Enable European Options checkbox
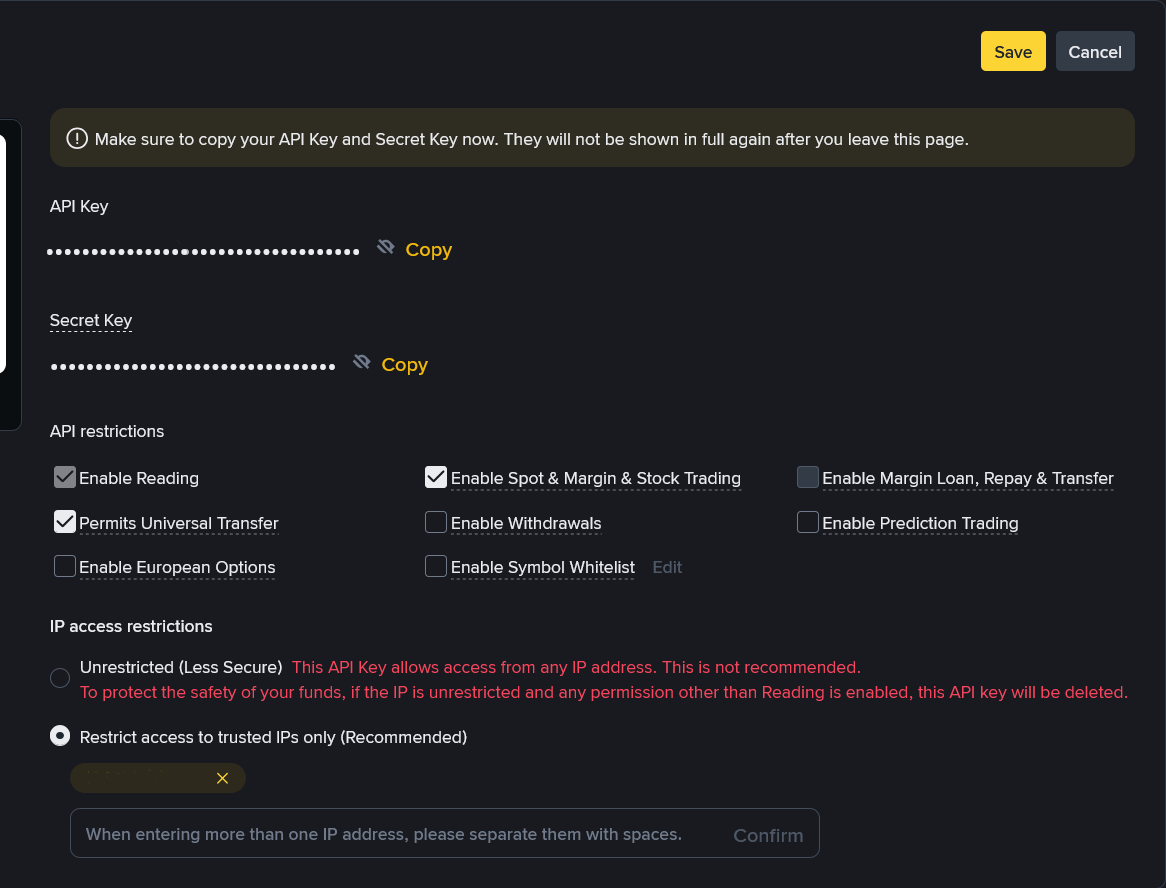 coord(65,567)
